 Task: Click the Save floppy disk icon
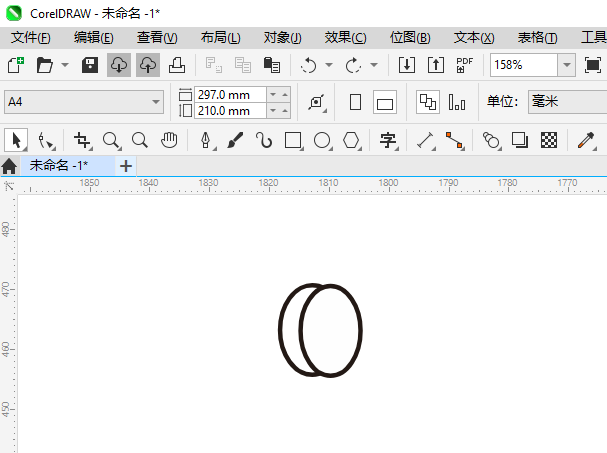(x=90, y=65)
